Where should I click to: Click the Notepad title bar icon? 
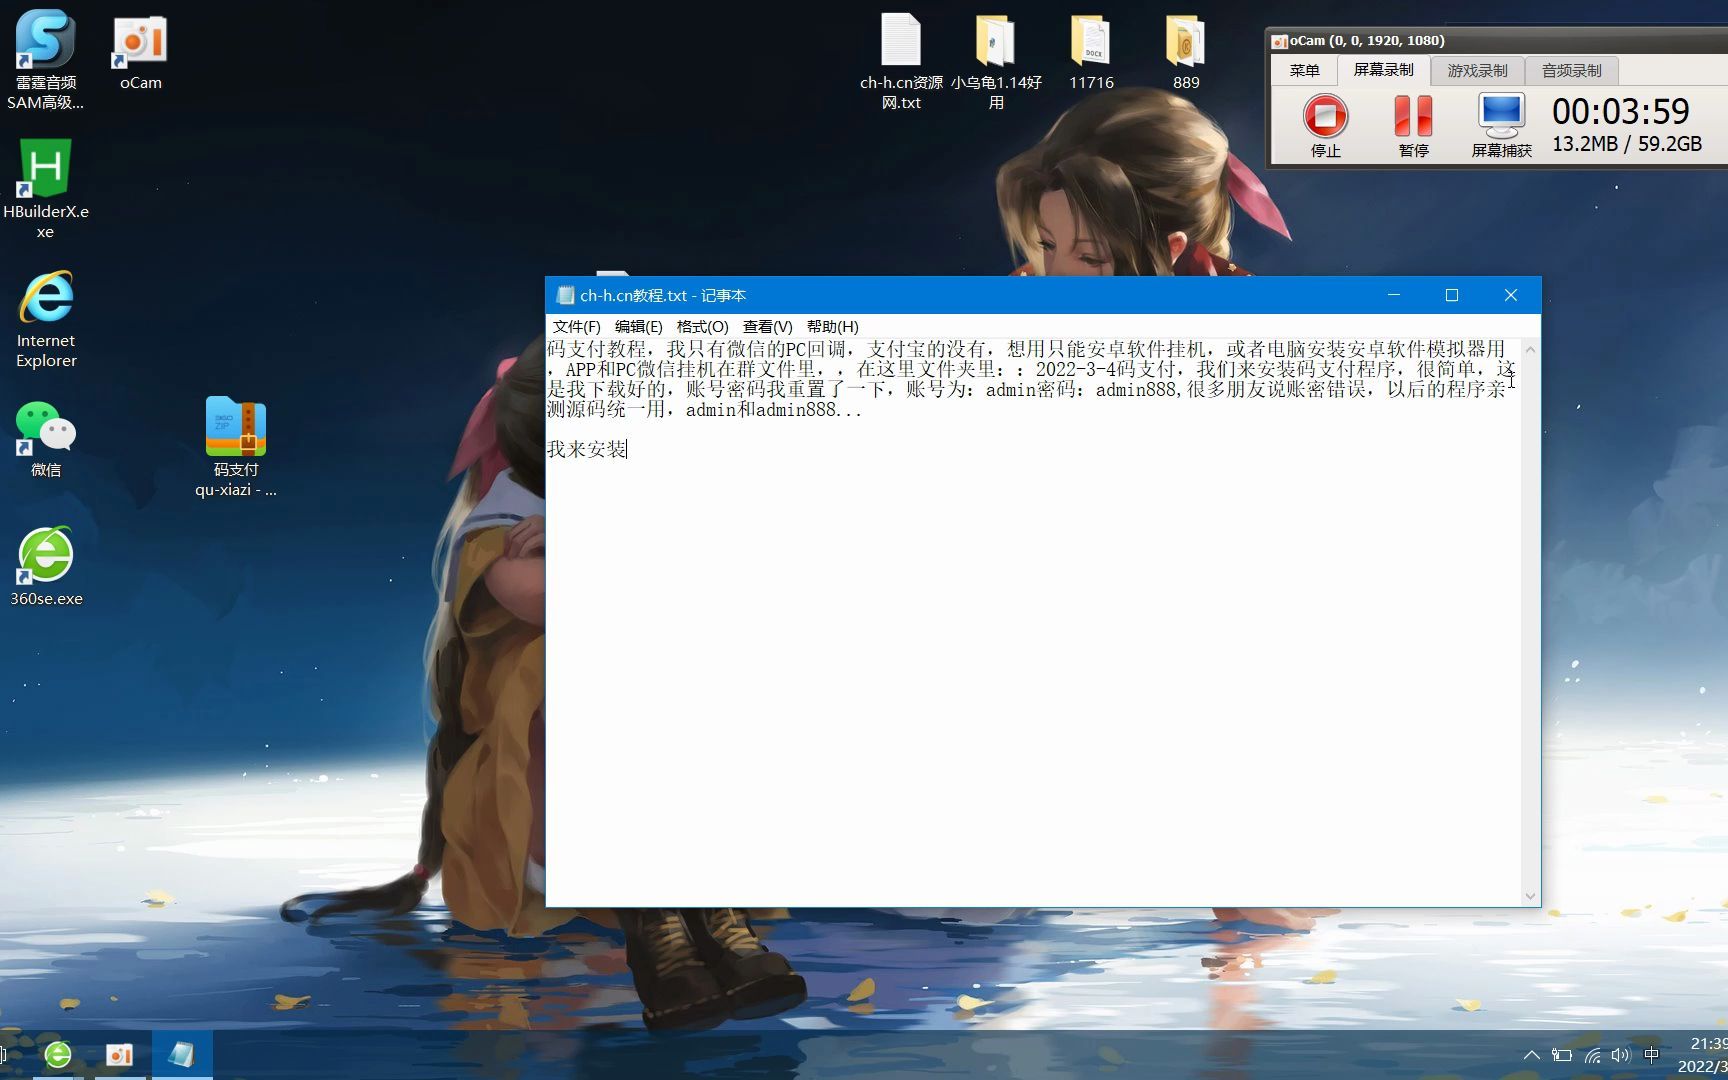565,295
